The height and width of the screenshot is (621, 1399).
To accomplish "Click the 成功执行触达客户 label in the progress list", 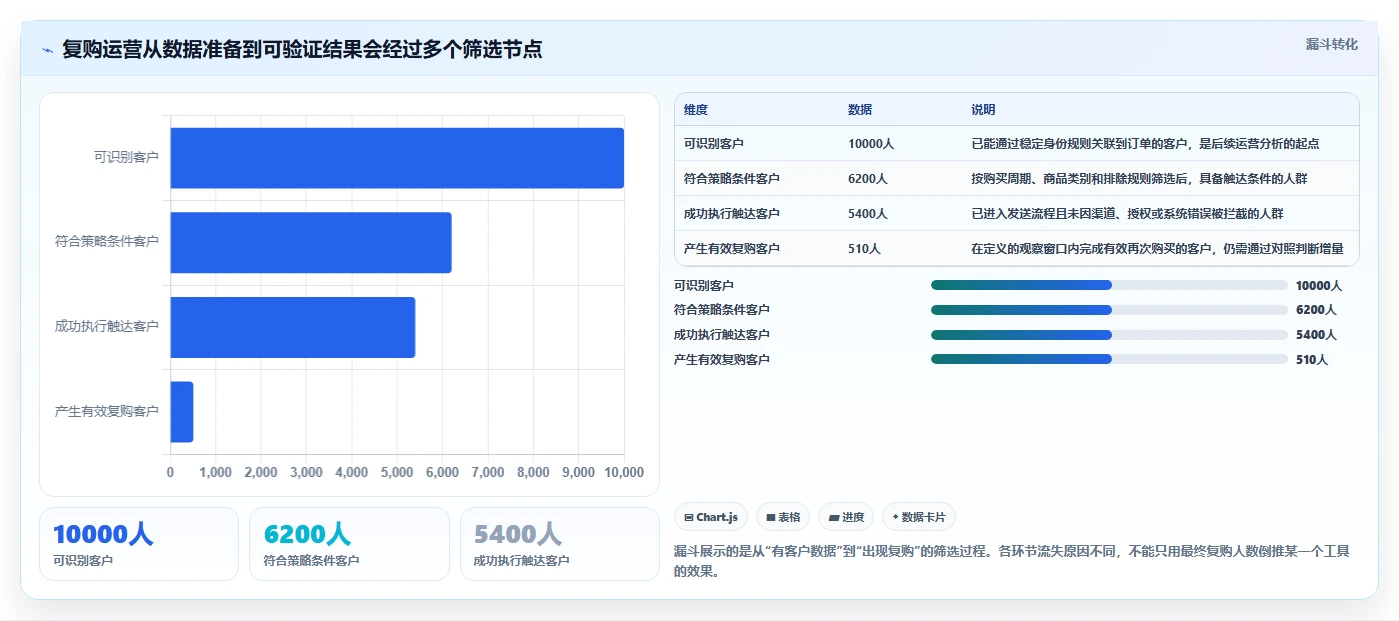I will (722, 335).
